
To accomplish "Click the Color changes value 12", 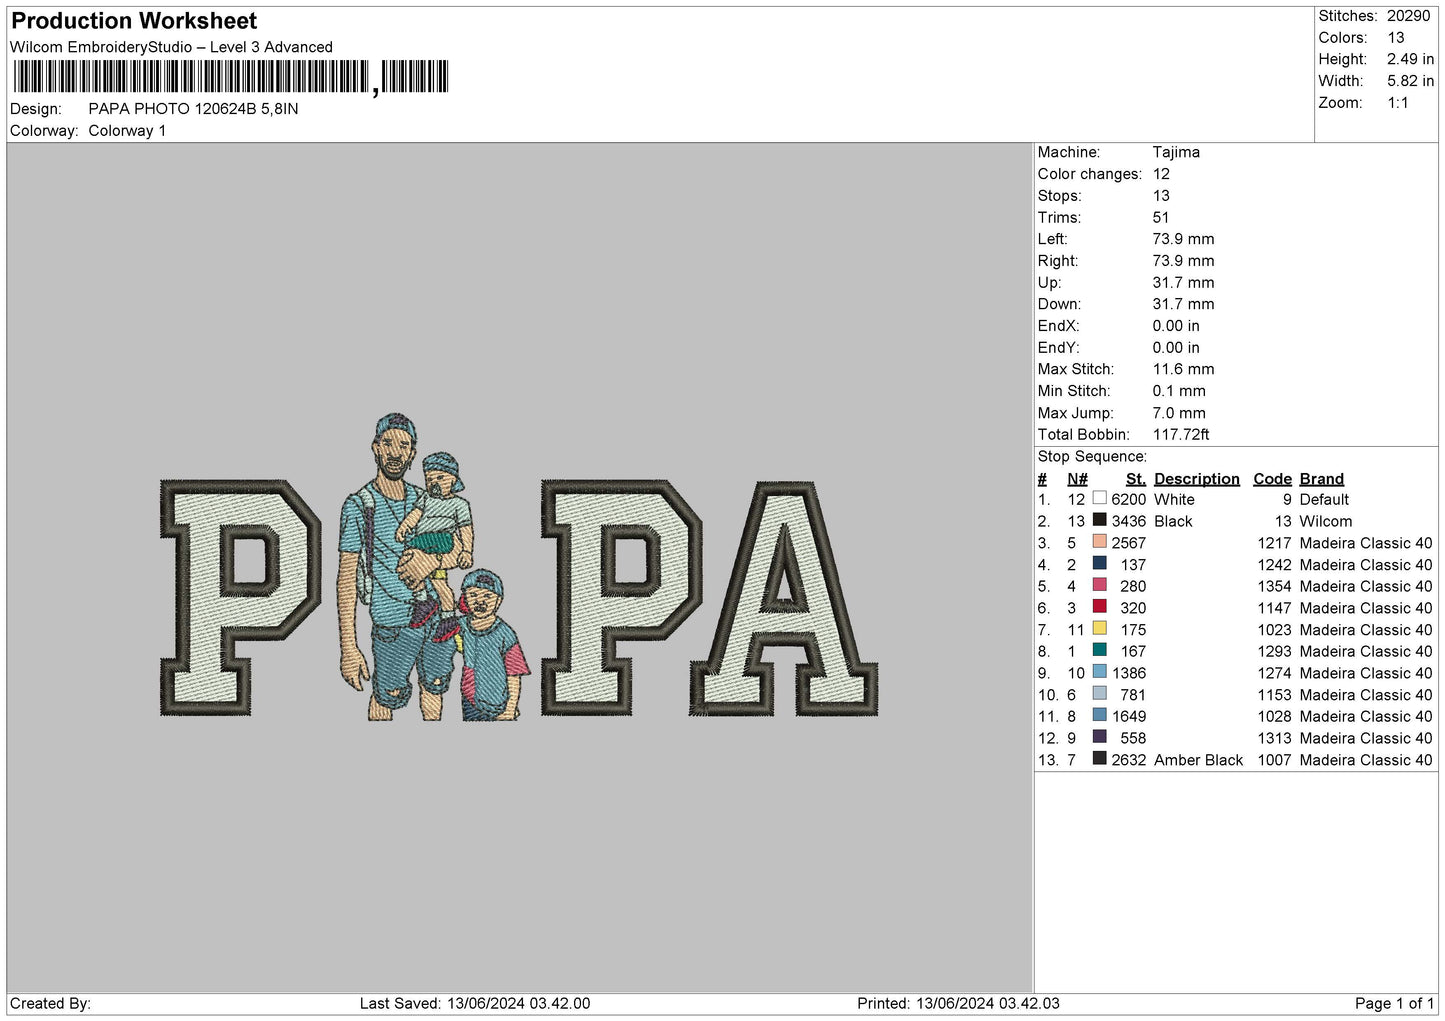I will coord(1161,174).
